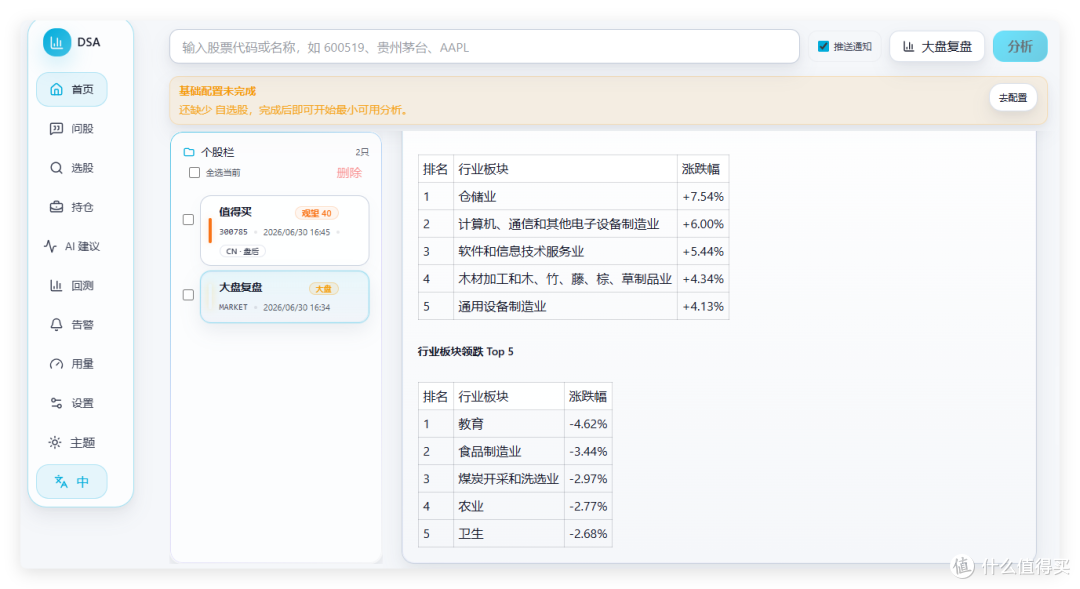Go to 选股 stock screening
Image resolution: width=1080 pixels, height=589 pixels.
[x=72, y=168]
